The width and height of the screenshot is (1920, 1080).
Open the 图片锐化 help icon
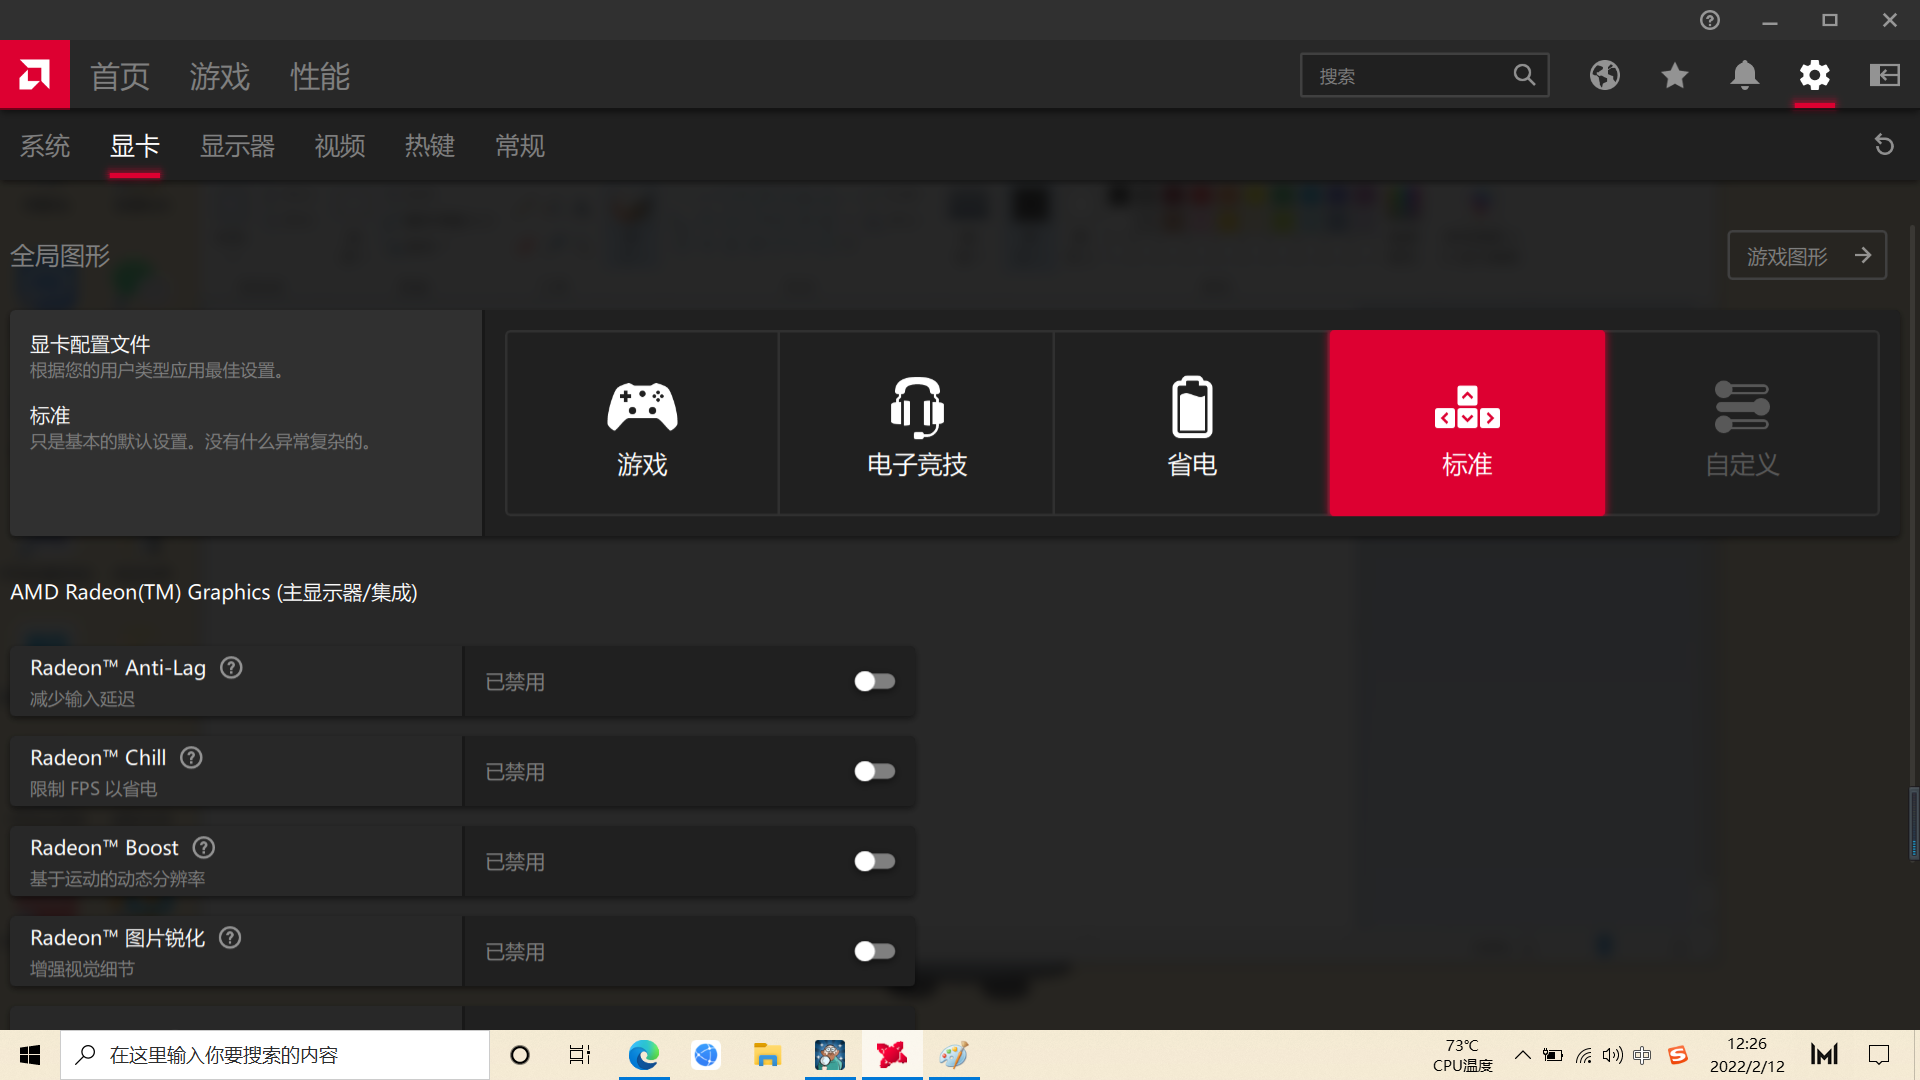click(x=230, y=938)
